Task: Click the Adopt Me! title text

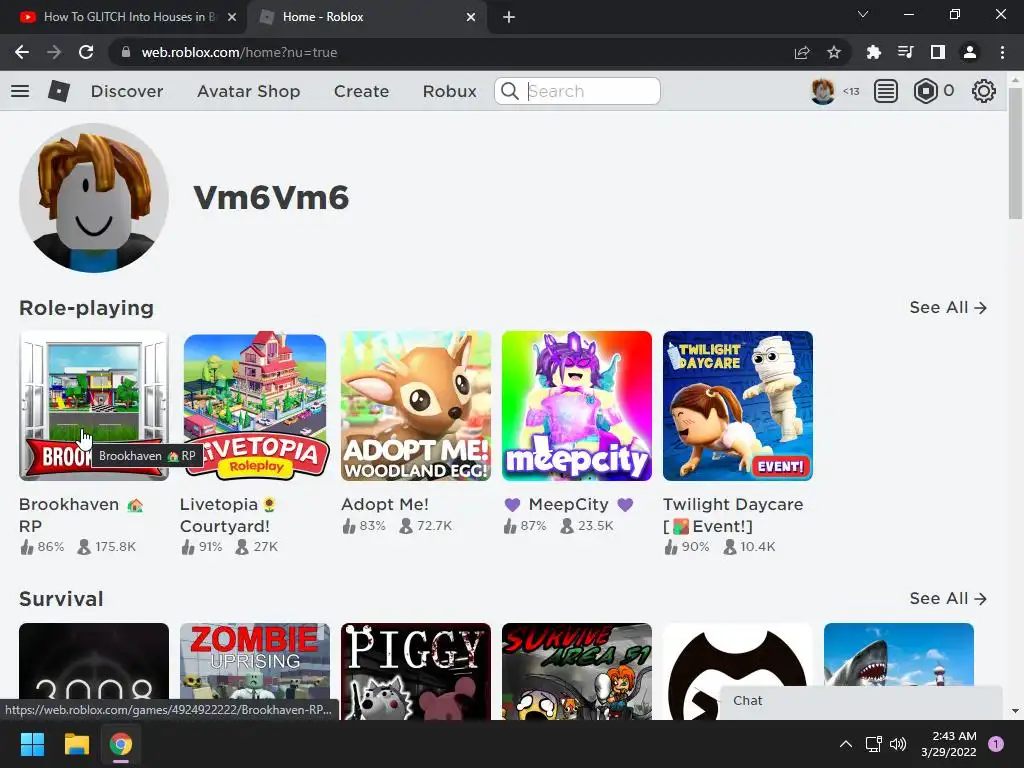Action: (x=385, y=504)
